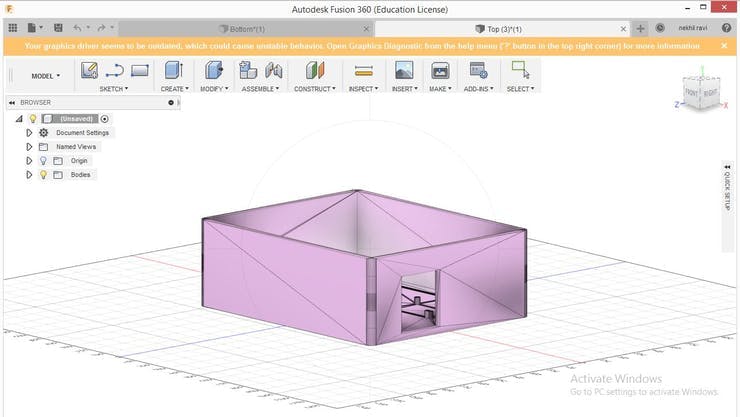
Task: Open the INSPECT dropdown menu
Action: pyautogui.click(x=363, y=89)
